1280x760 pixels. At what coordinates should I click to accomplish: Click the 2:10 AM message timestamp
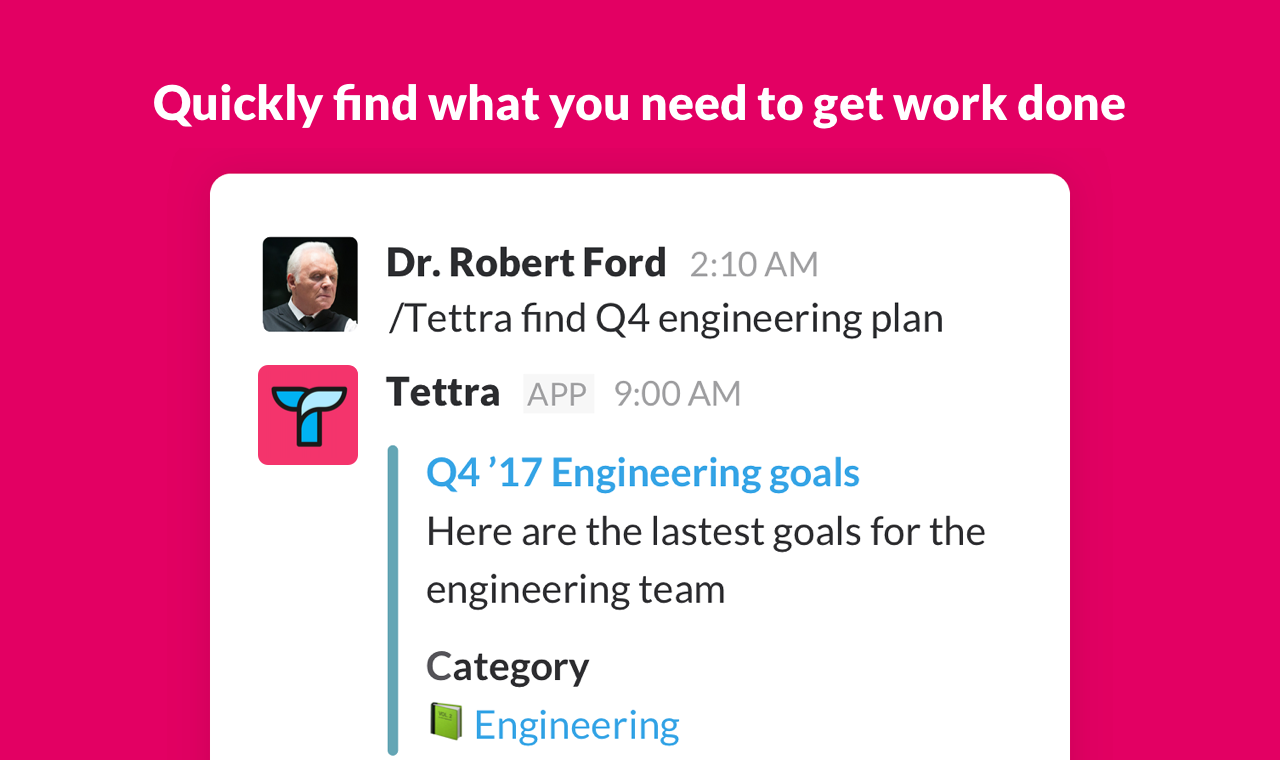(x=754, y=264)
